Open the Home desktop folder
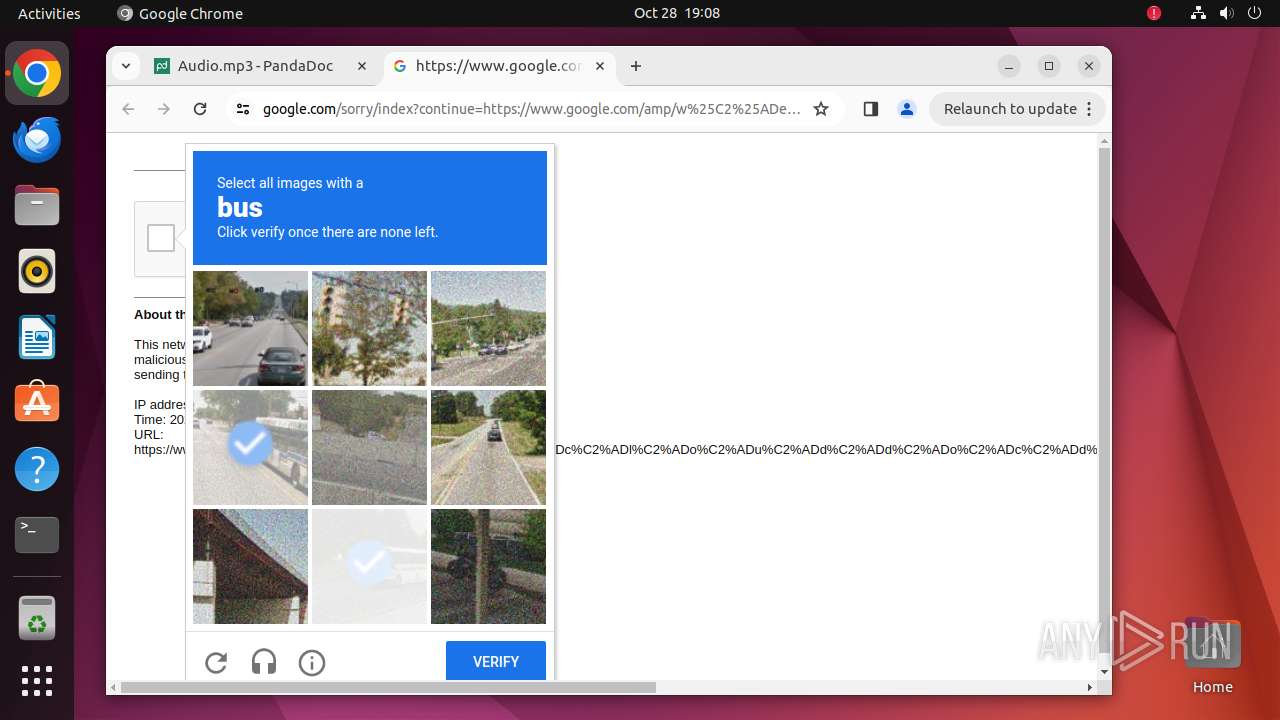The height and width of the screenshot is (720, 1280). pos(1212,655)
